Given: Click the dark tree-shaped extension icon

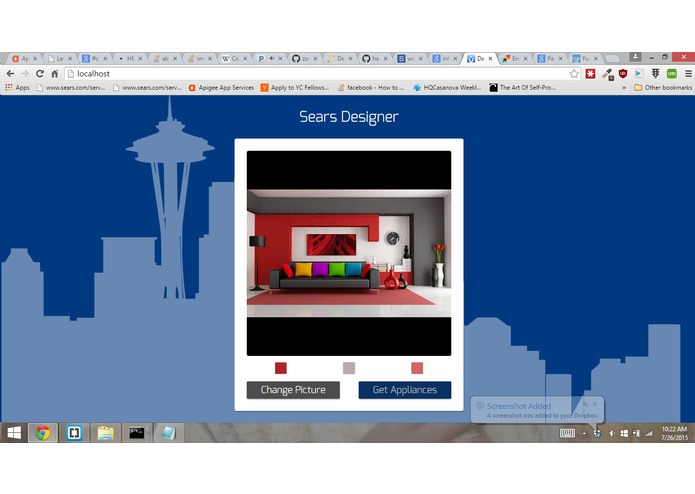Looking at the screenshot, I should [x=655, y=74].
